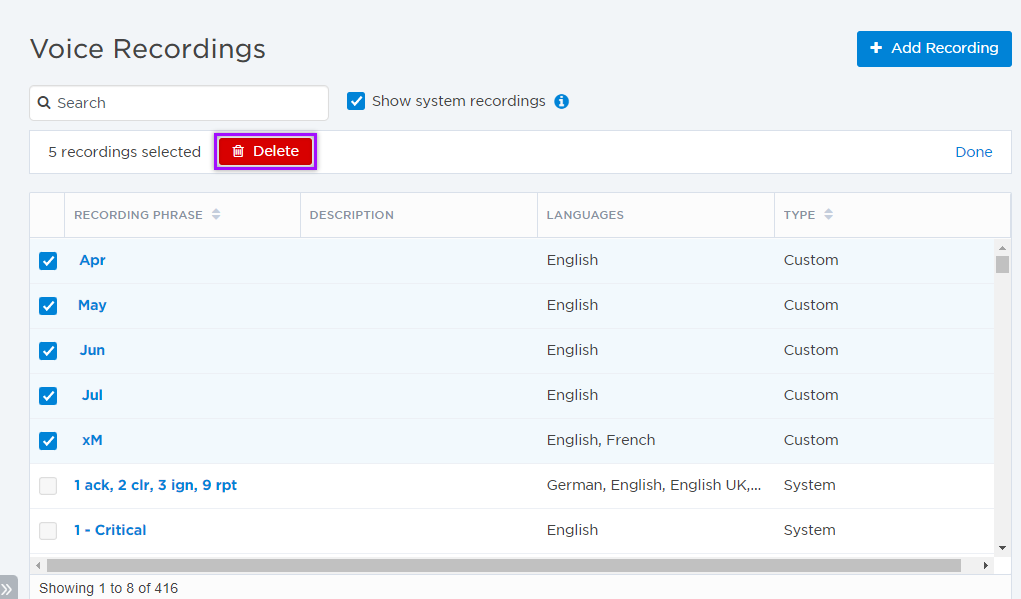
Task: Delete the 5 selected recordings
Action: pyautogui.click(x=266, y=152)
